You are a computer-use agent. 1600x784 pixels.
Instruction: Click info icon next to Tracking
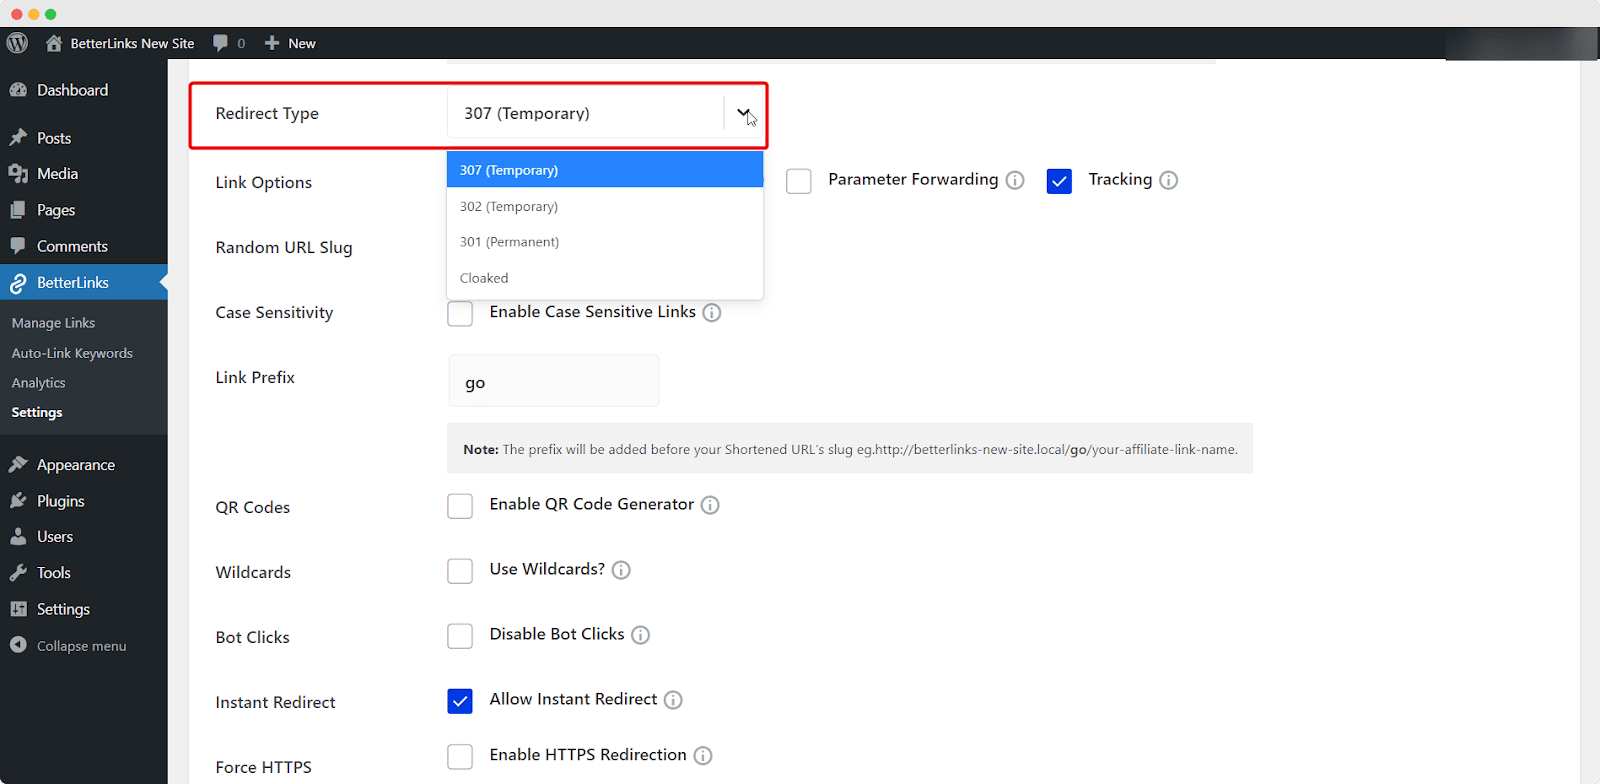(x=1168, y=180)
